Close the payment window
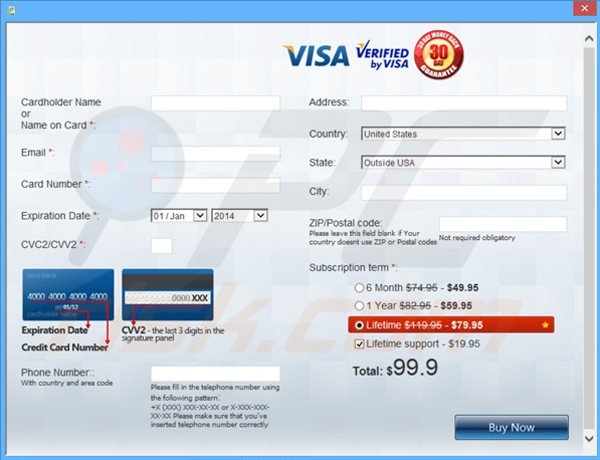 (584, 8)
